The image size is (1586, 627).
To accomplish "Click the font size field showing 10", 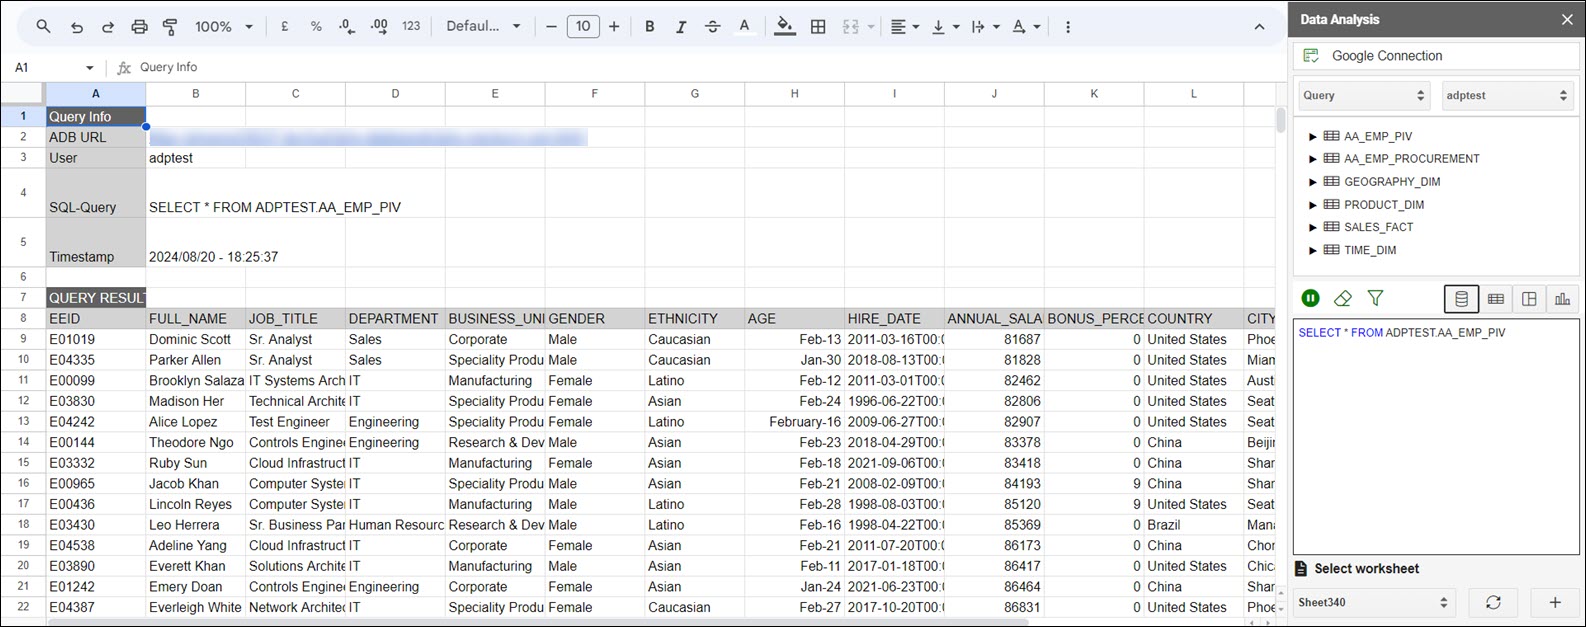I will coord(583,27).
